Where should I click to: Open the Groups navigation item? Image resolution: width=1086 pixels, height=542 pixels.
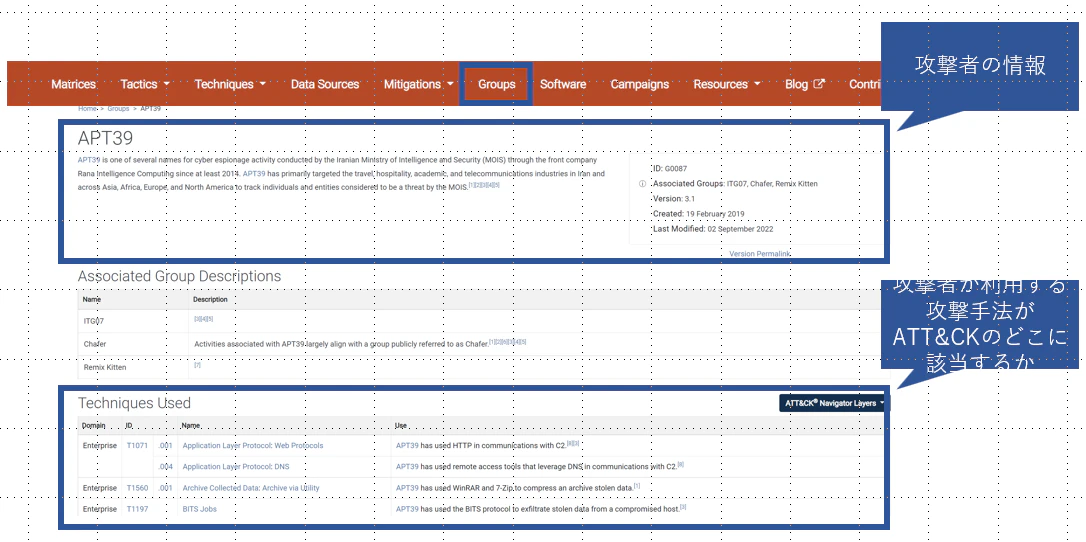(497, 84)
